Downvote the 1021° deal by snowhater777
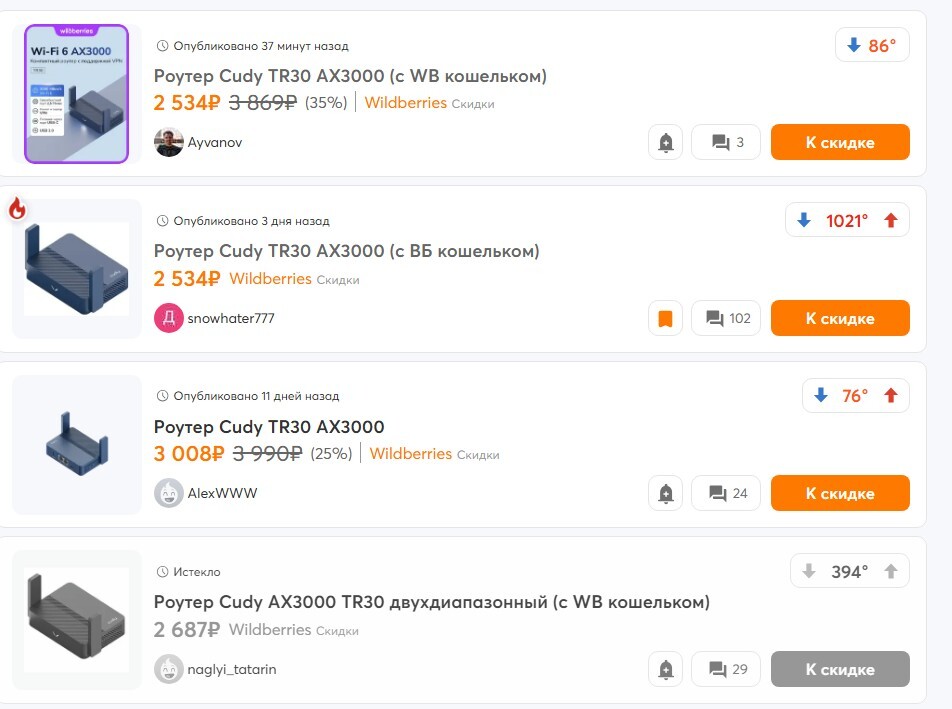Screen dimensions: 952x709 (x=804, y=221)
